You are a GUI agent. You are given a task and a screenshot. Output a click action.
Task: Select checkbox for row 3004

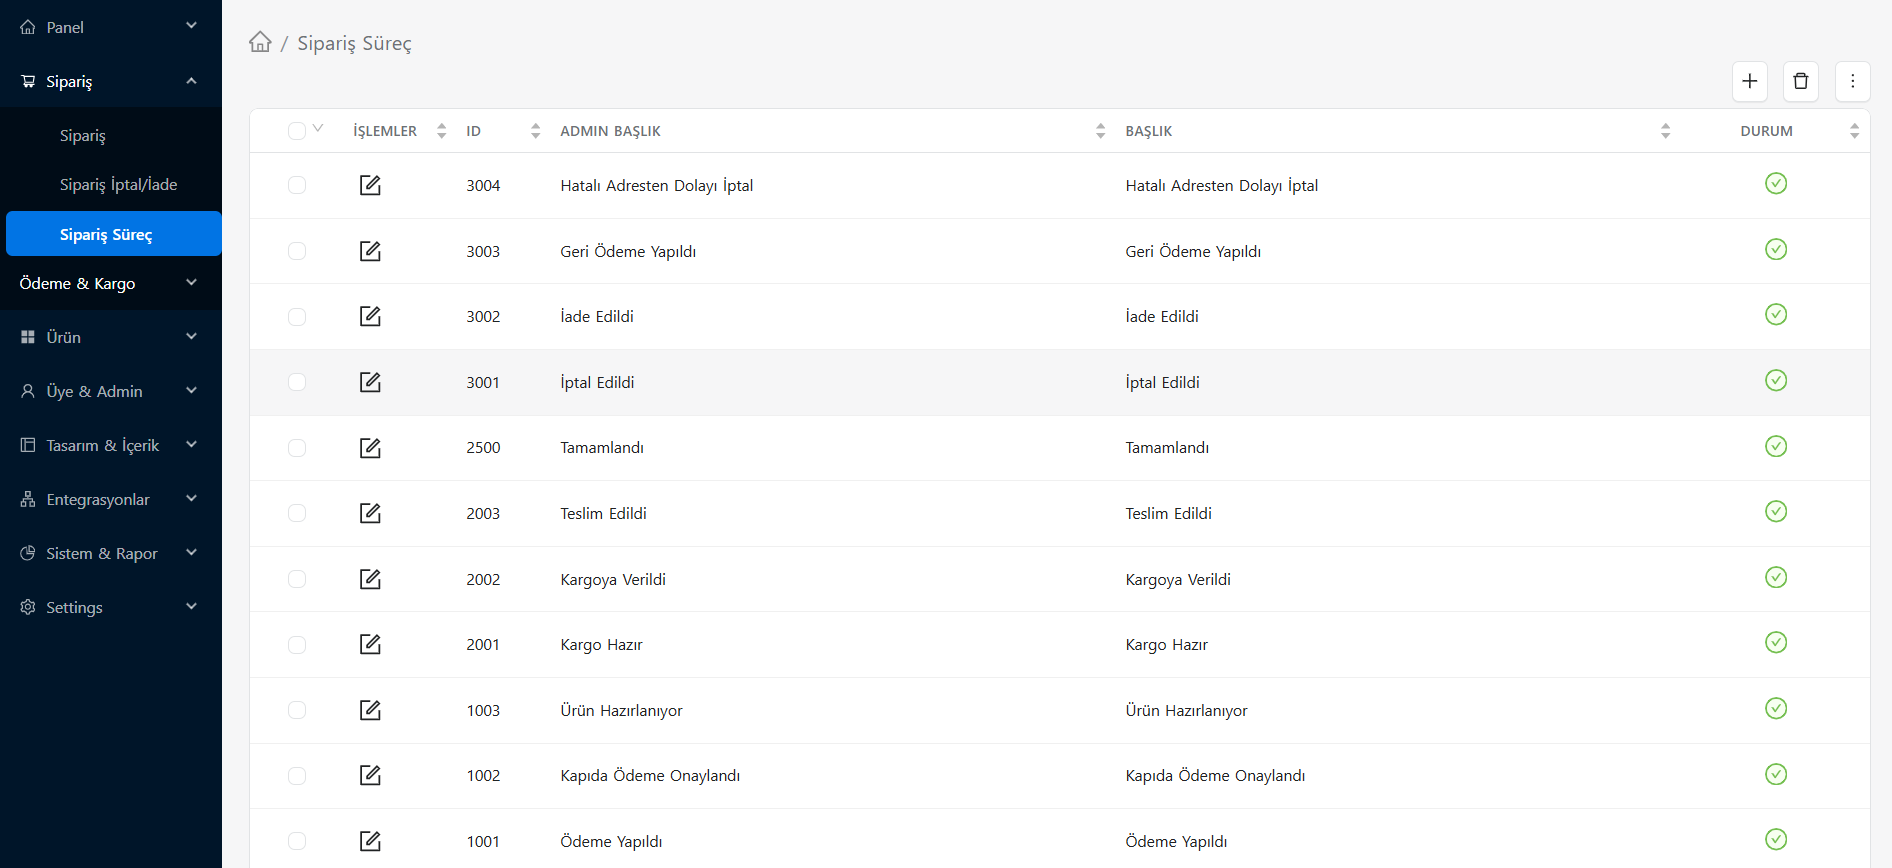297,185
